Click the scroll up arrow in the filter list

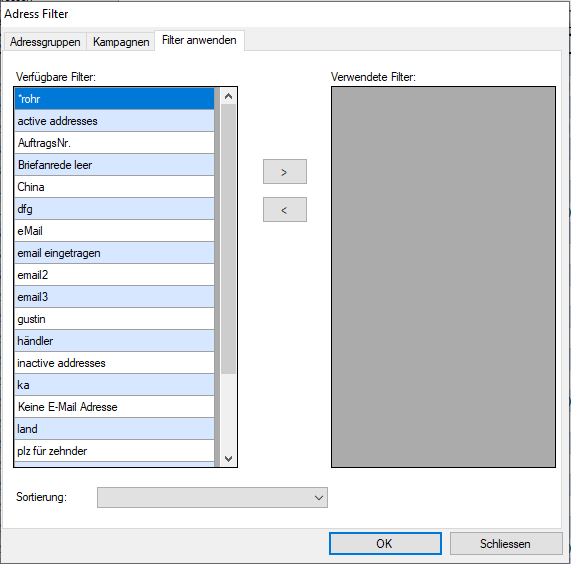228,96
